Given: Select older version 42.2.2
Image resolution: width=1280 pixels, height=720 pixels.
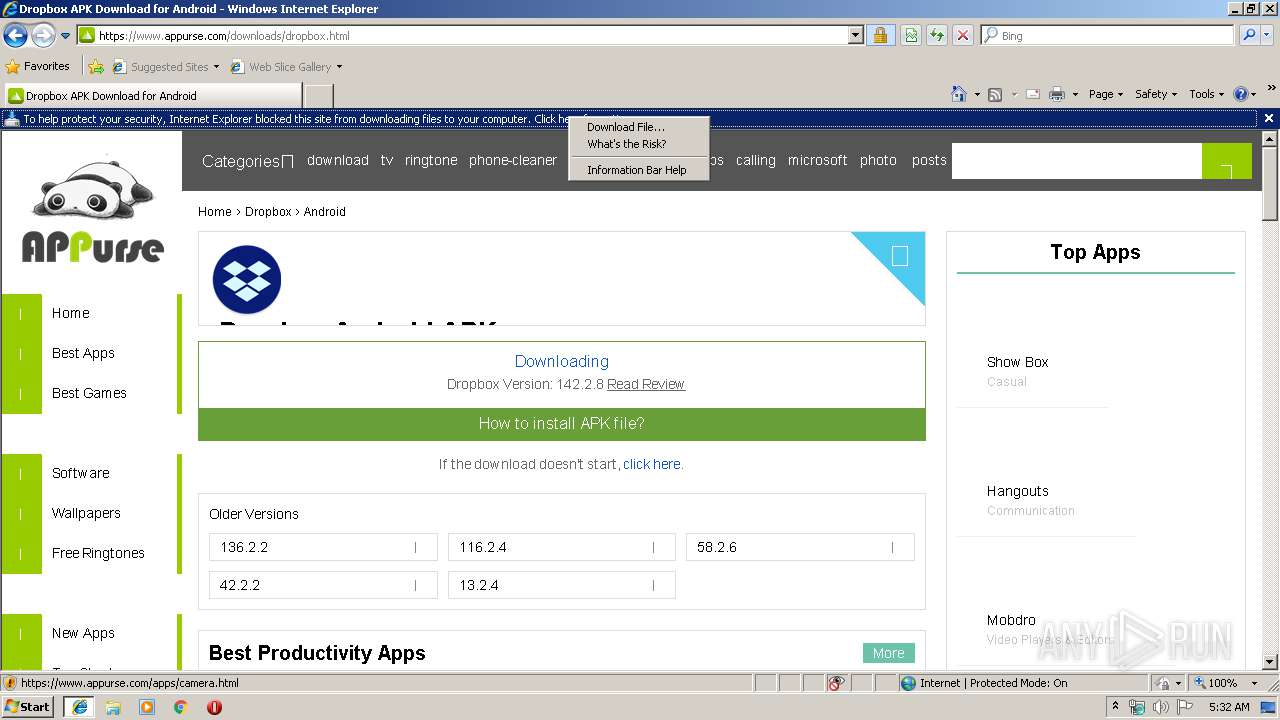Looking at the screenshot, I should click(x=324, y=585).
